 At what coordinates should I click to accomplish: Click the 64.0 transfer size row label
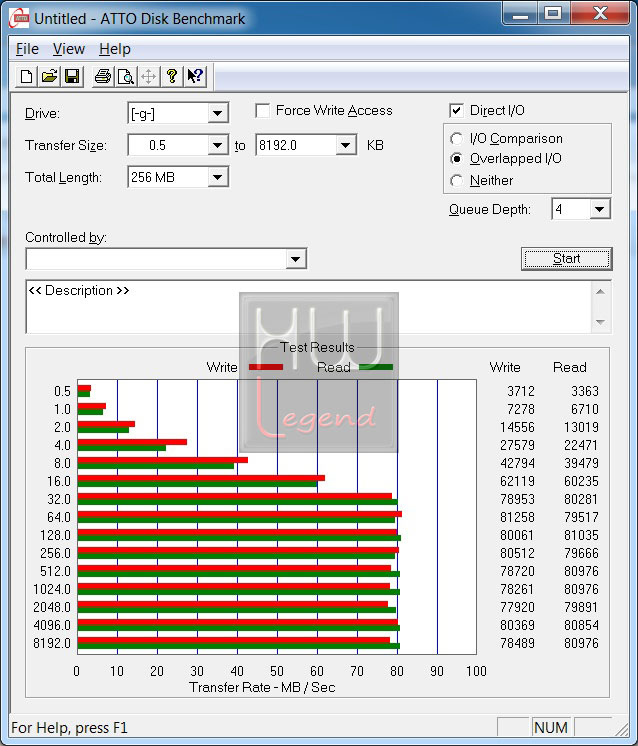coord(59,517)
